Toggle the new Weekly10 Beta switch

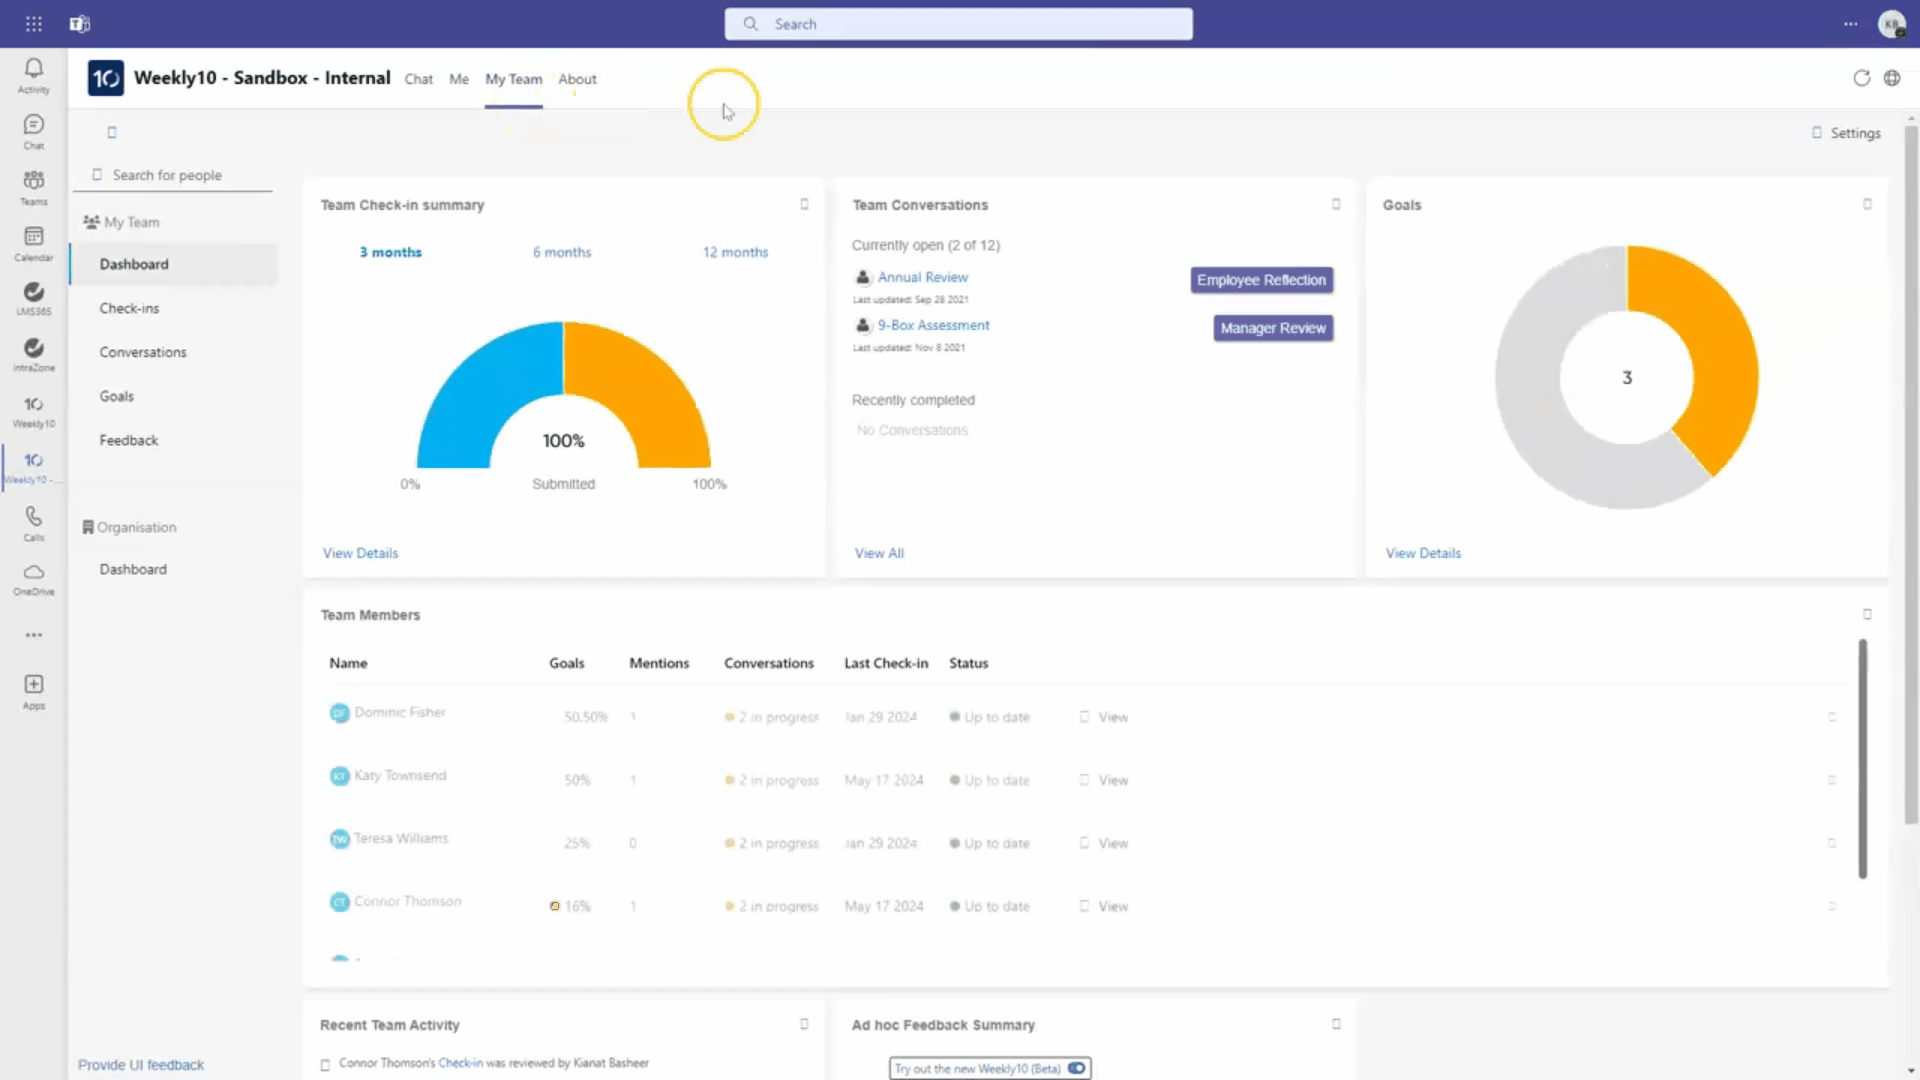pyautogui.click(x=1076, y=1068)
